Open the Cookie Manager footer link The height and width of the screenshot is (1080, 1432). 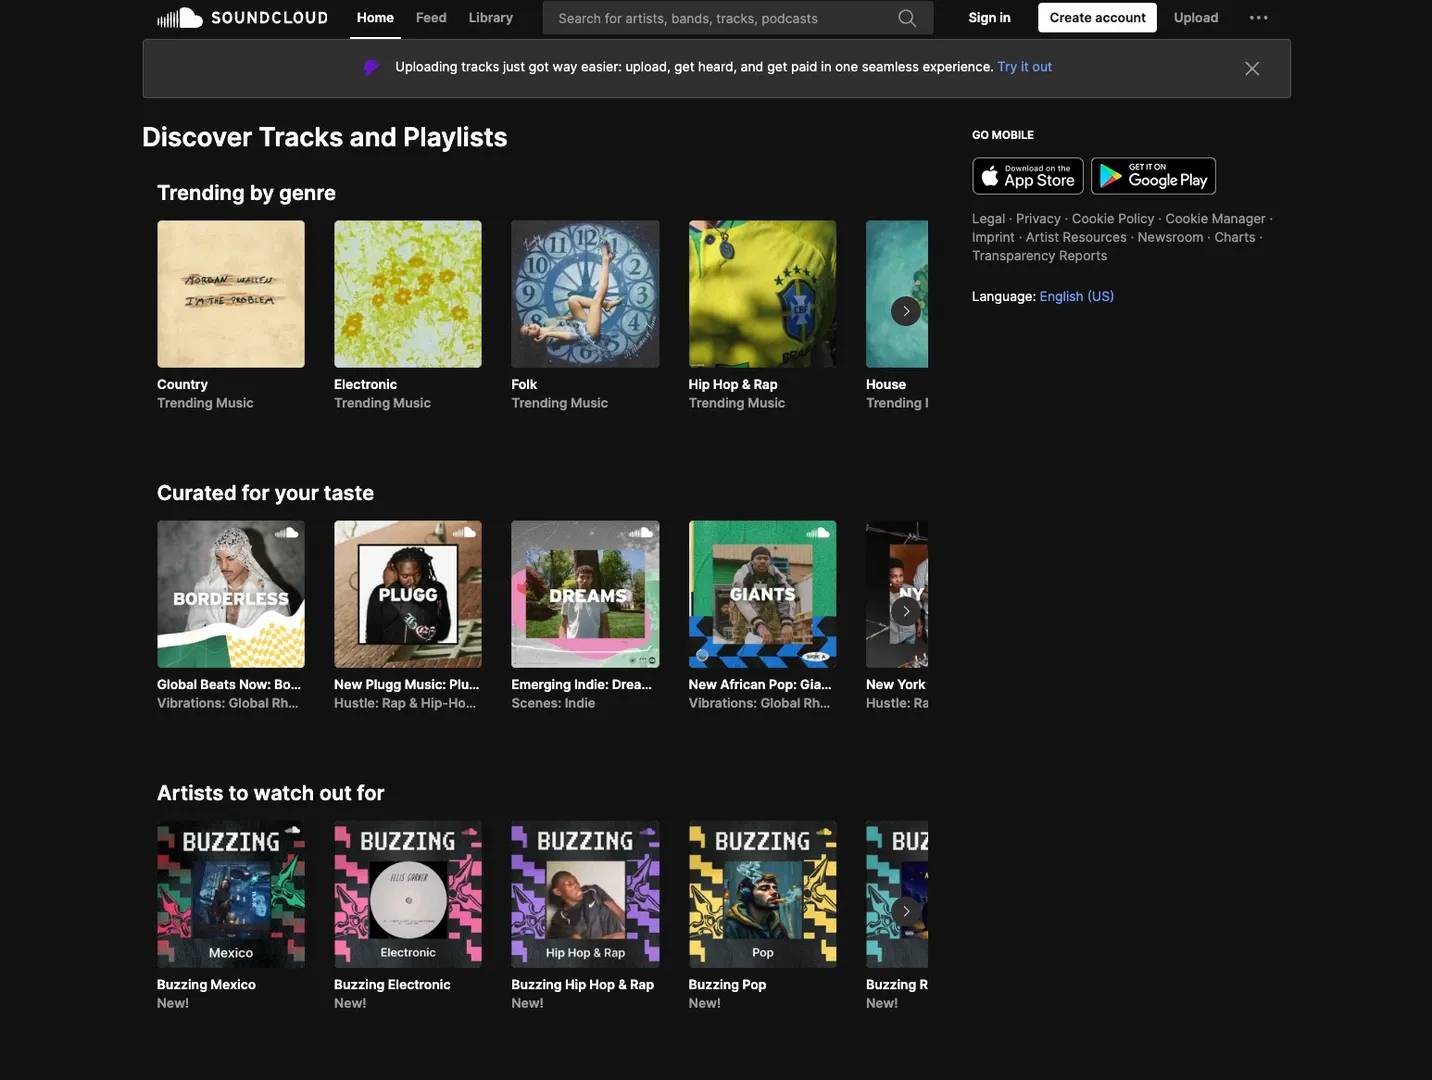tap(1215, 219)
